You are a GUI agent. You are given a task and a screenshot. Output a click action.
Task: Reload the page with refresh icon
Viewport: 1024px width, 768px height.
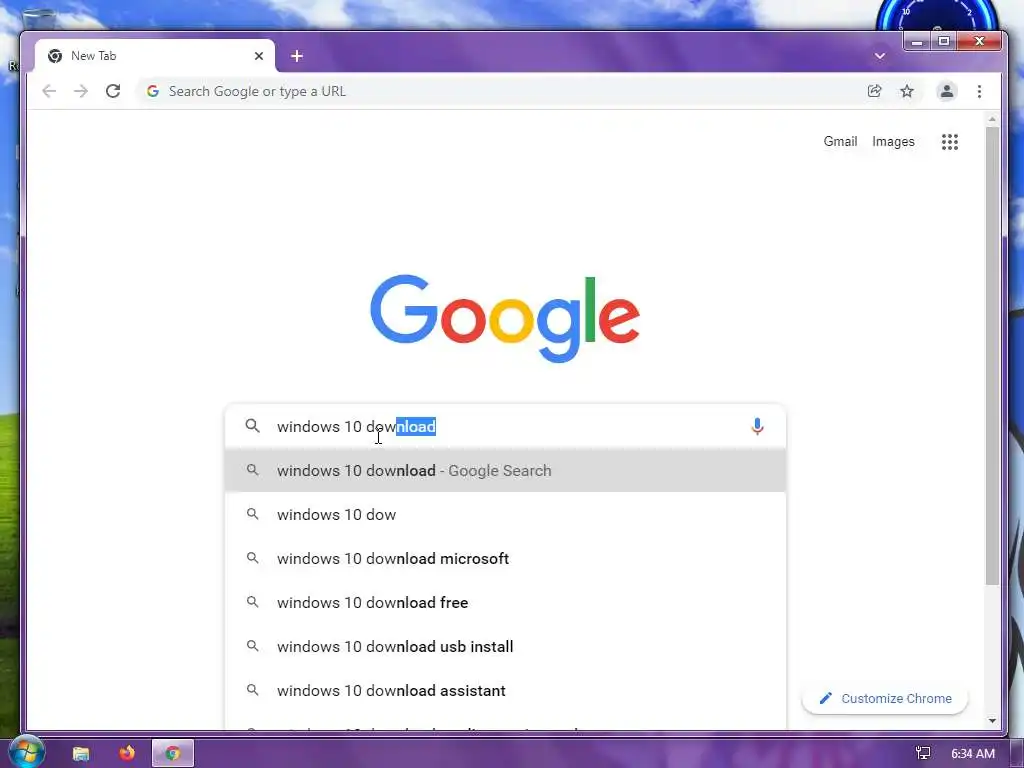point(113,91)
